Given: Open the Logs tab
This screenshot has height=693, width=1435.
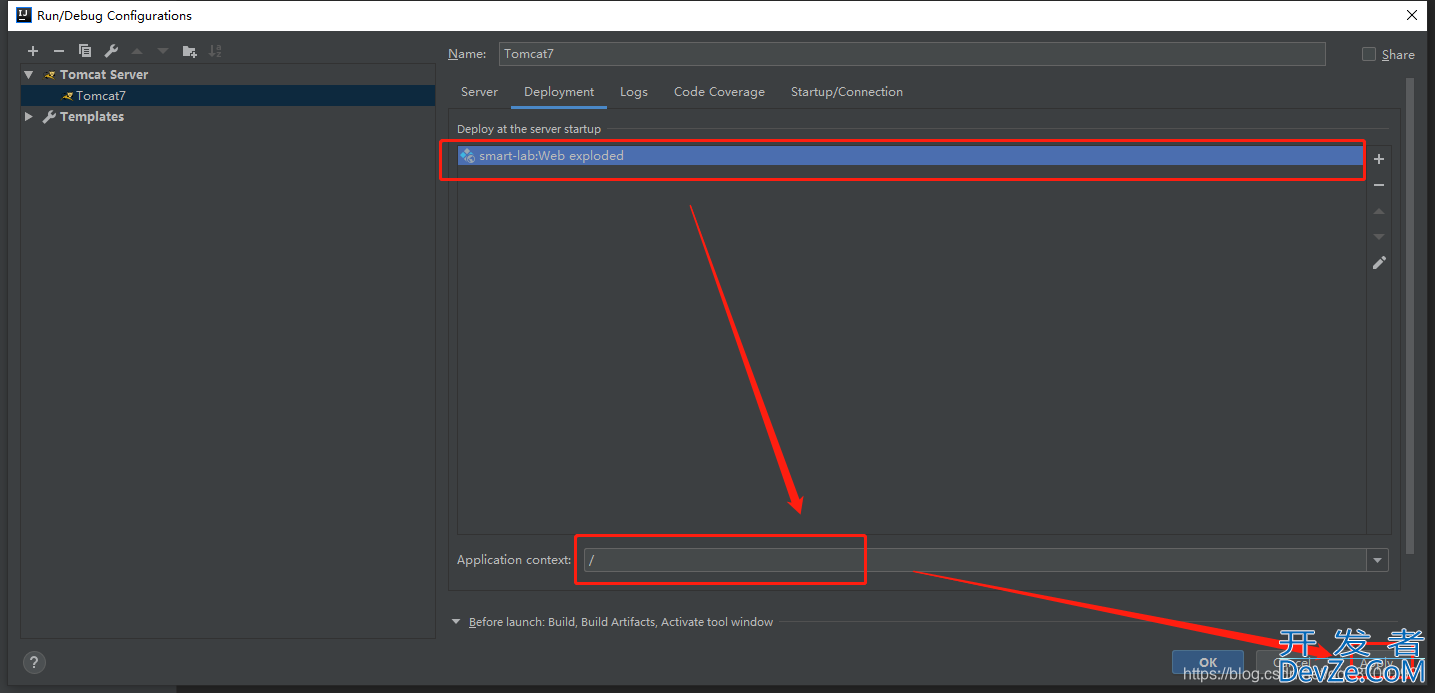Looking at the screenshot, I should point(634,92).
